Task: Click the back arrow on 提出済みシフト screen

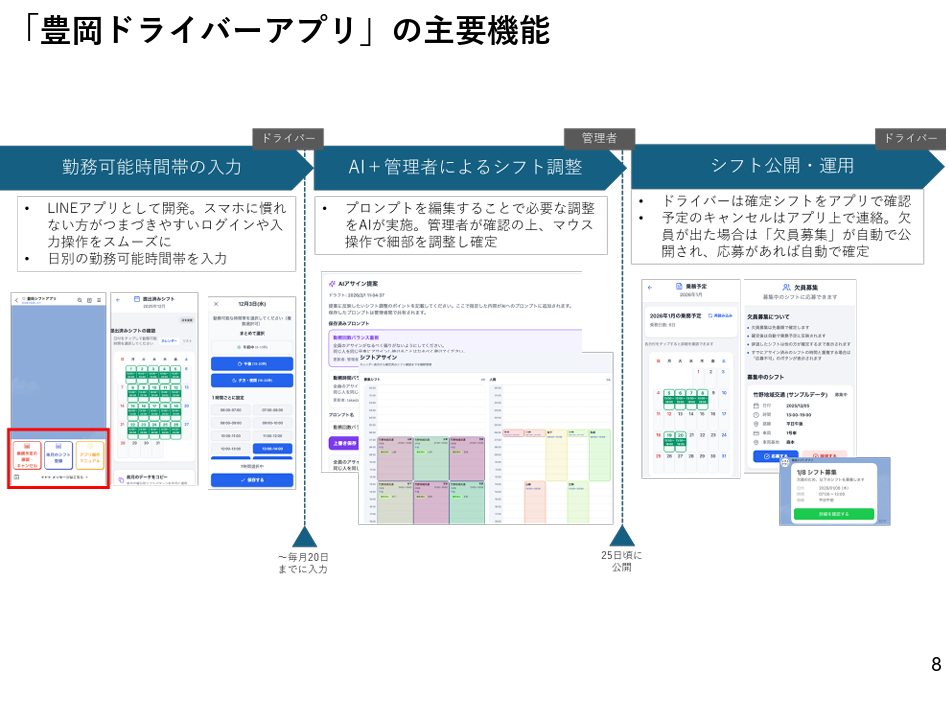Action: [x=118, y=299]
